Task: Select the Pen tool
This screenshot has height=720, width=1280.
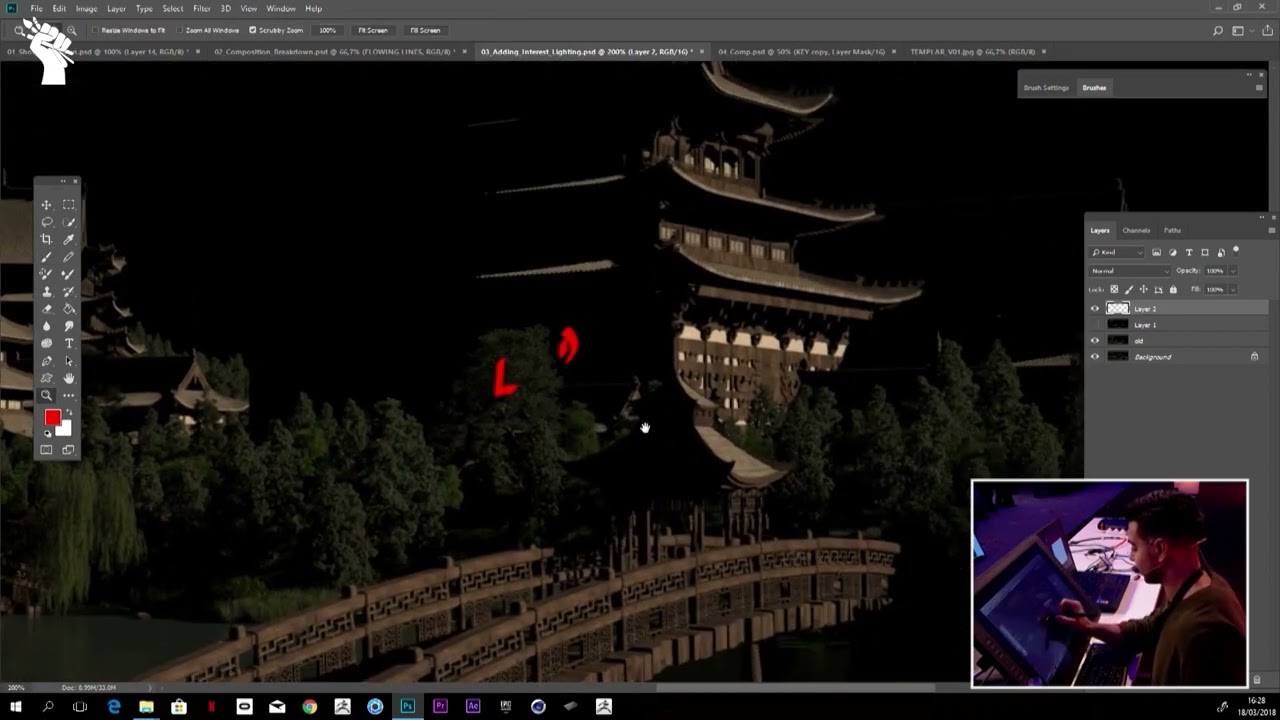Action: [46, 360]
